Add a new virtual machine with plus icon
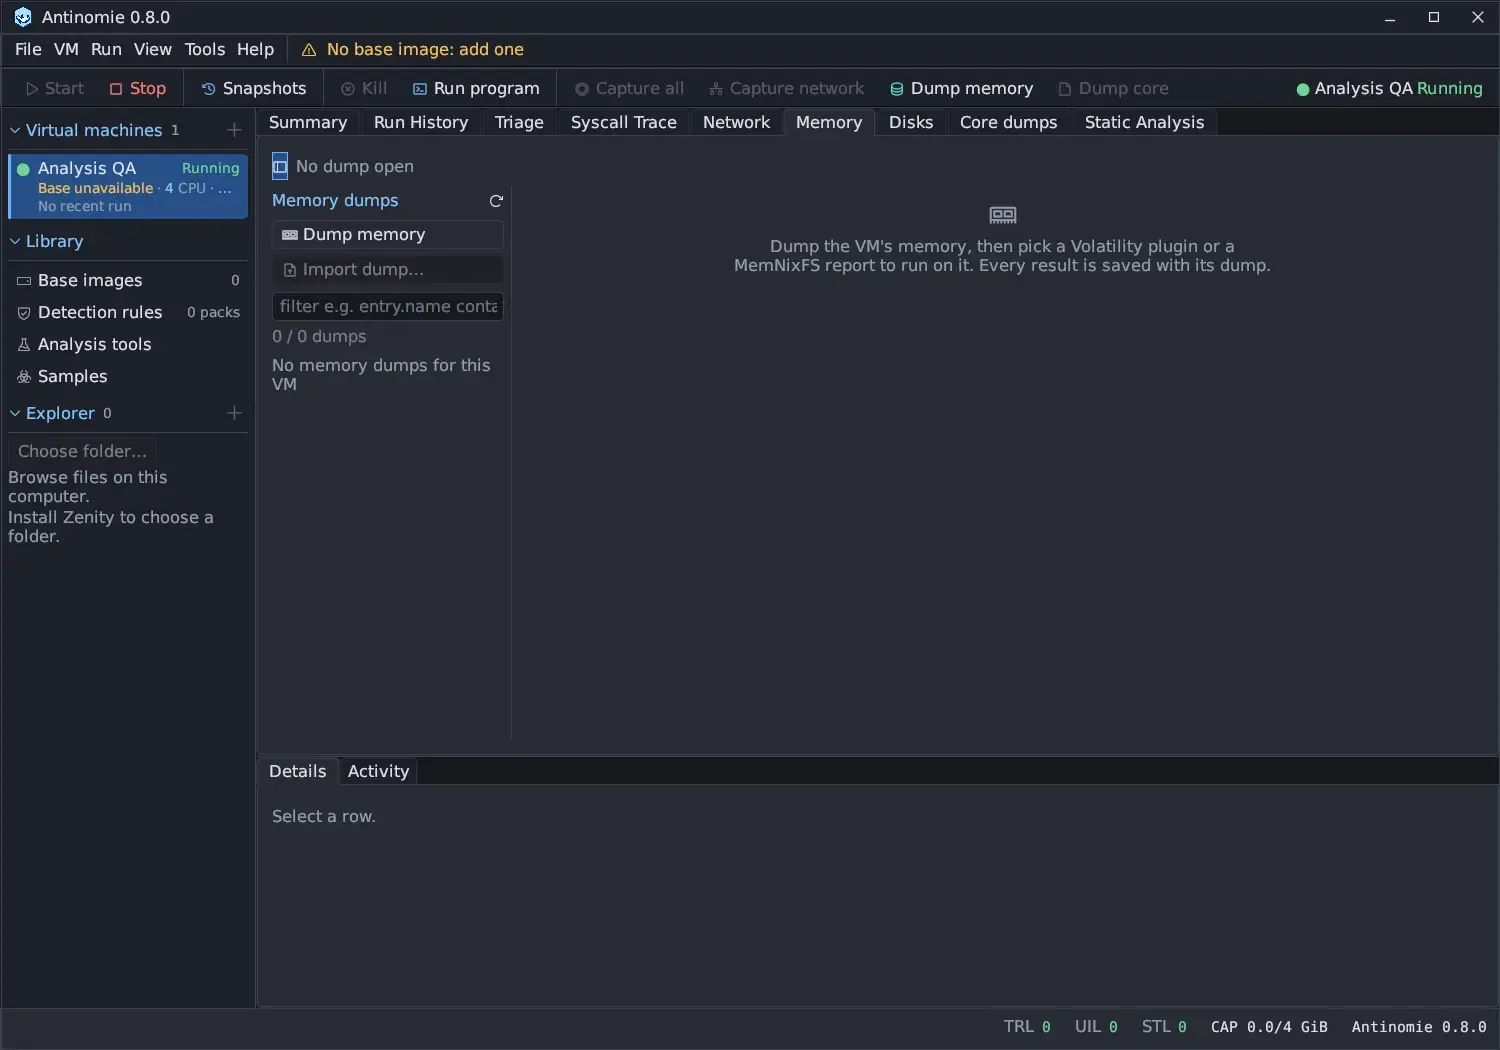 pos(234,130)
